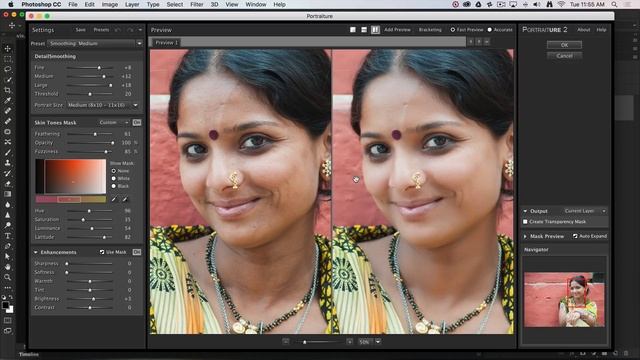This screenshot has width=640, height=360.
Task: Select the Zoom magnifier tool
Action: point(8,277)
